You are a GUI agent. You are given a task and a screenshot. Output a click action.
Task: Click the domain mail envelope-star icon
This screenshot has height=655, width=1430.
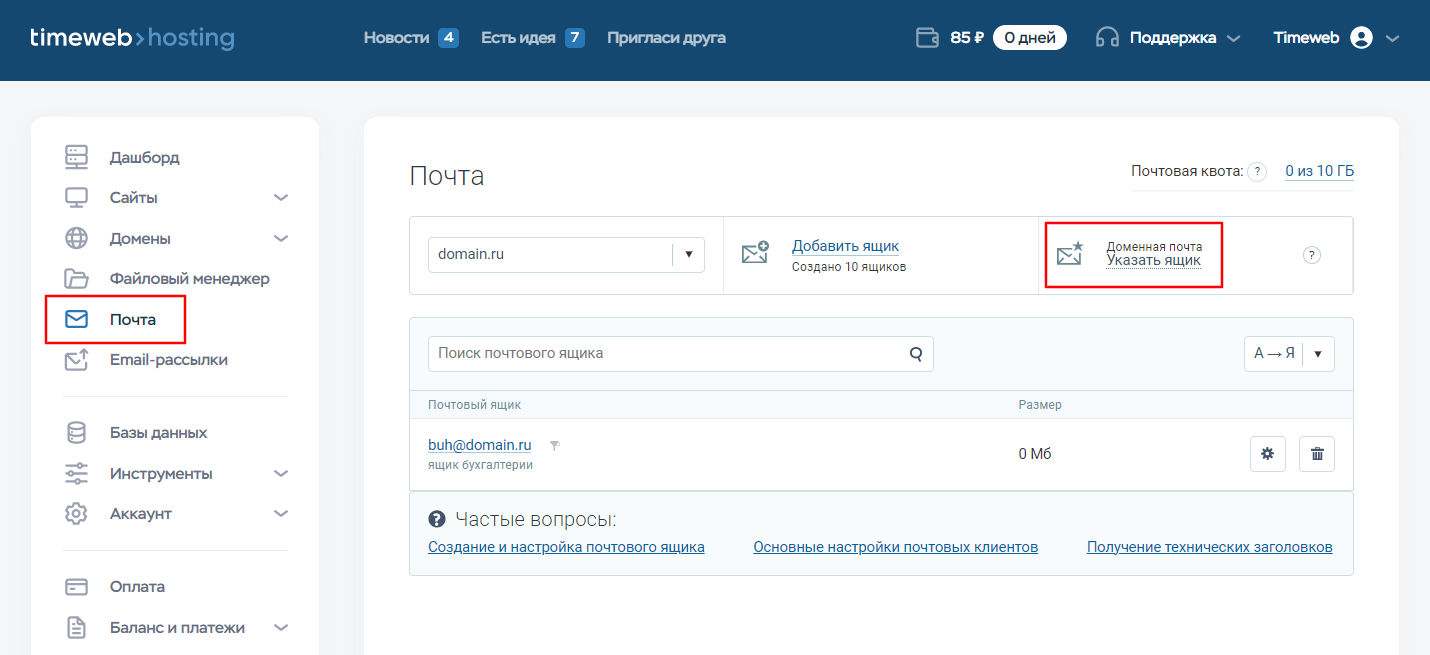(x=1070, y=254)
